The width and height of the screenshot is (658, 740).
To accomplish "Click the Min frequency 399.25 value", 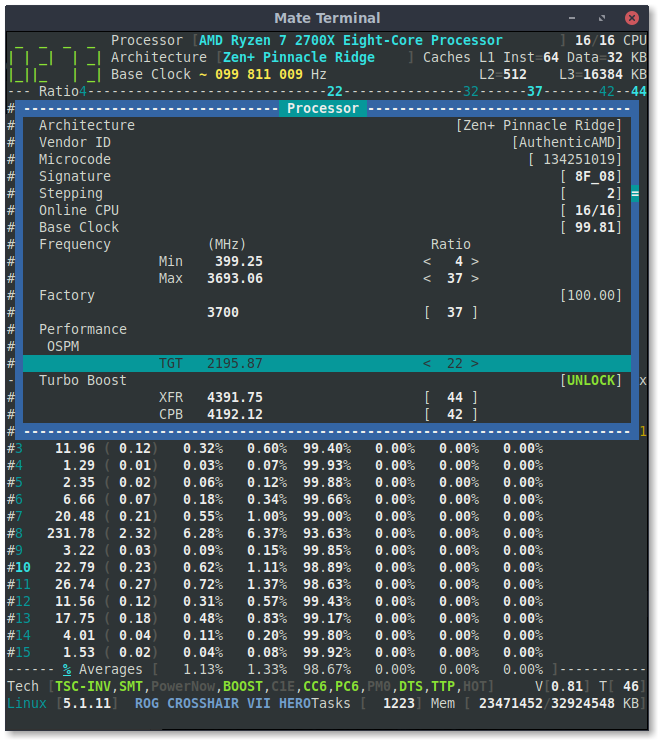I will click(239, 261).
